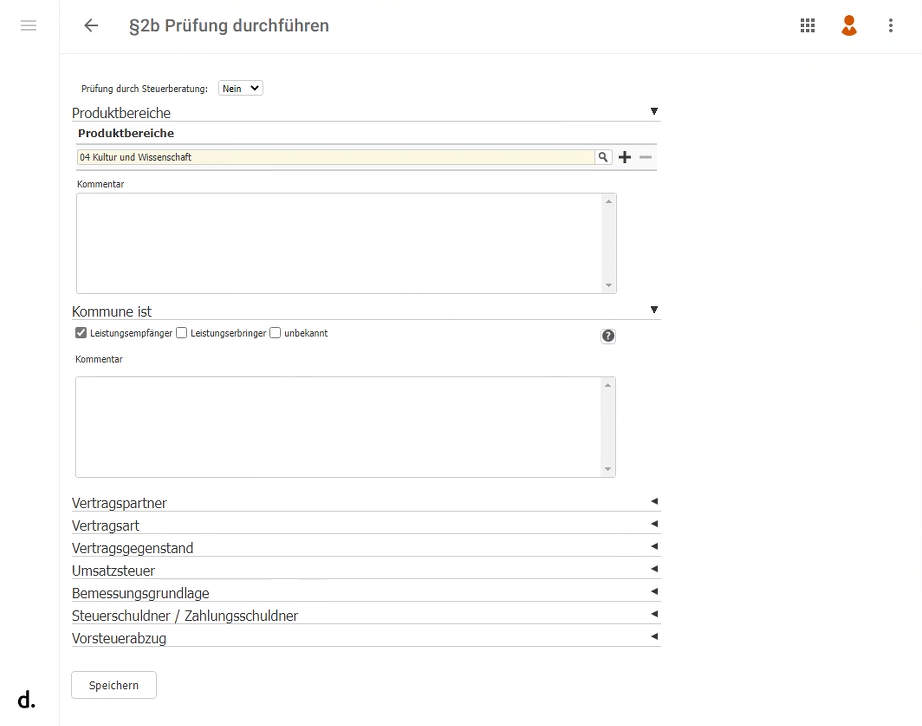Click the search magnifier in Produktbereiche field

(x=603, y=157)
